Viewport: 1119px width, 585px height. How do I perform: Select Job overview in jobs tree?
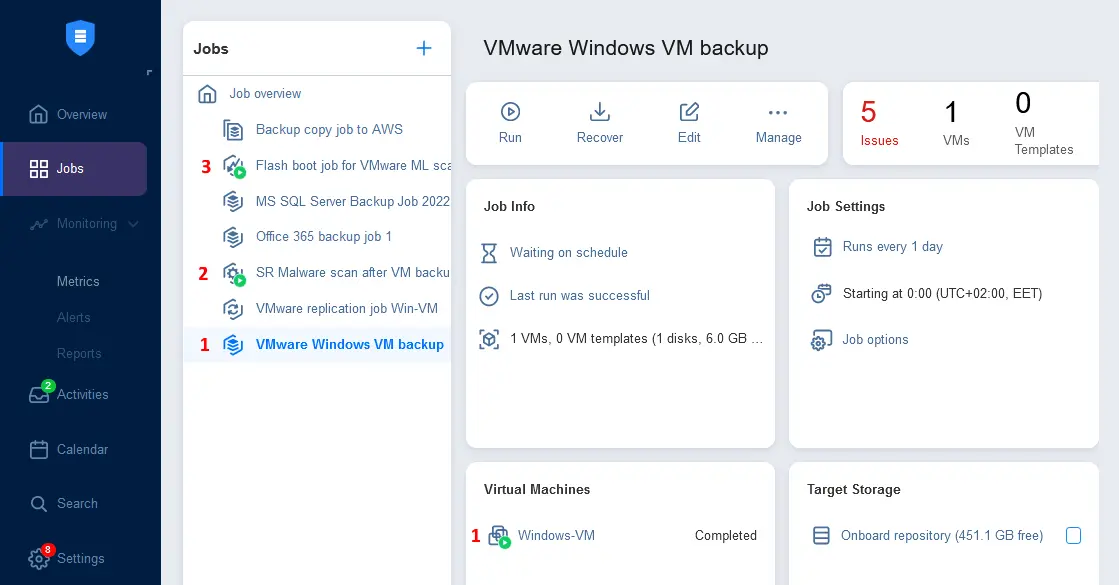265,93
